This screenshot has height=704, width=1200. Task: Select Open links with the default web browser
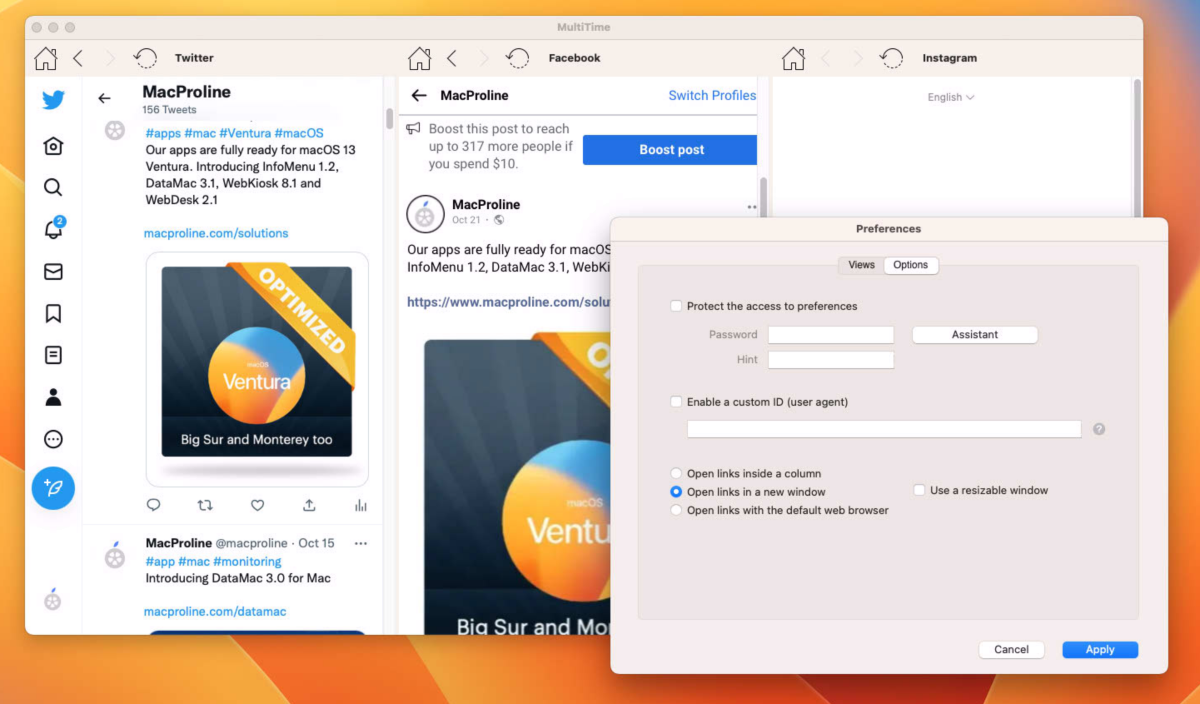(677, 510)
